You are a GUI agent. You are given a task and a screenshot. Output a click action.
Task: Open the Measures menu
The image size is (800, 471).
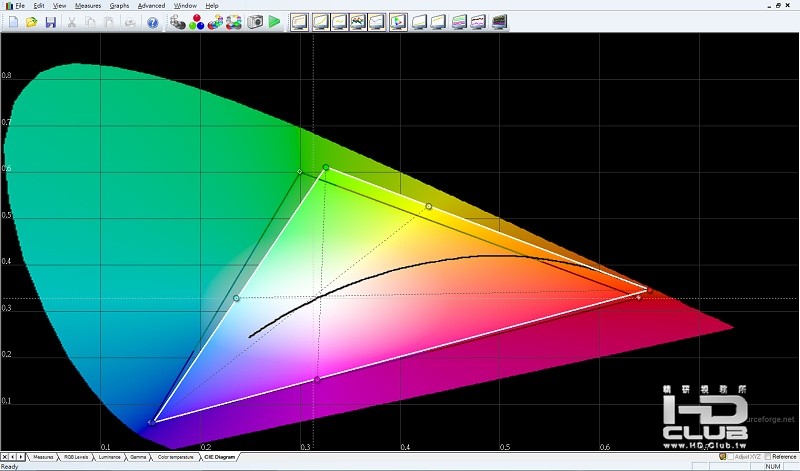coord(88,6)
